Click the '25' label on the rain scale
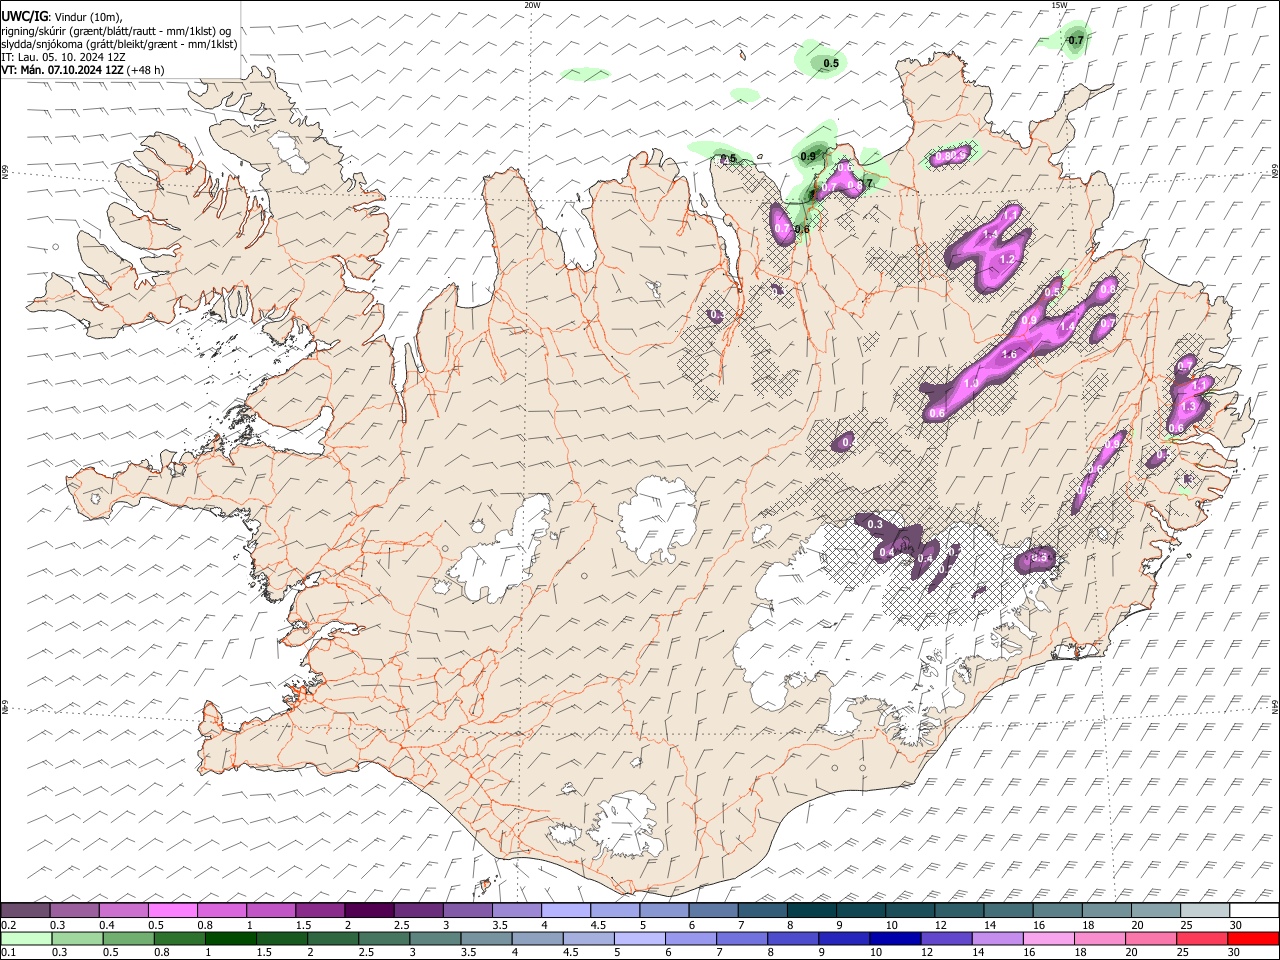 click(x=1184, y=952)
